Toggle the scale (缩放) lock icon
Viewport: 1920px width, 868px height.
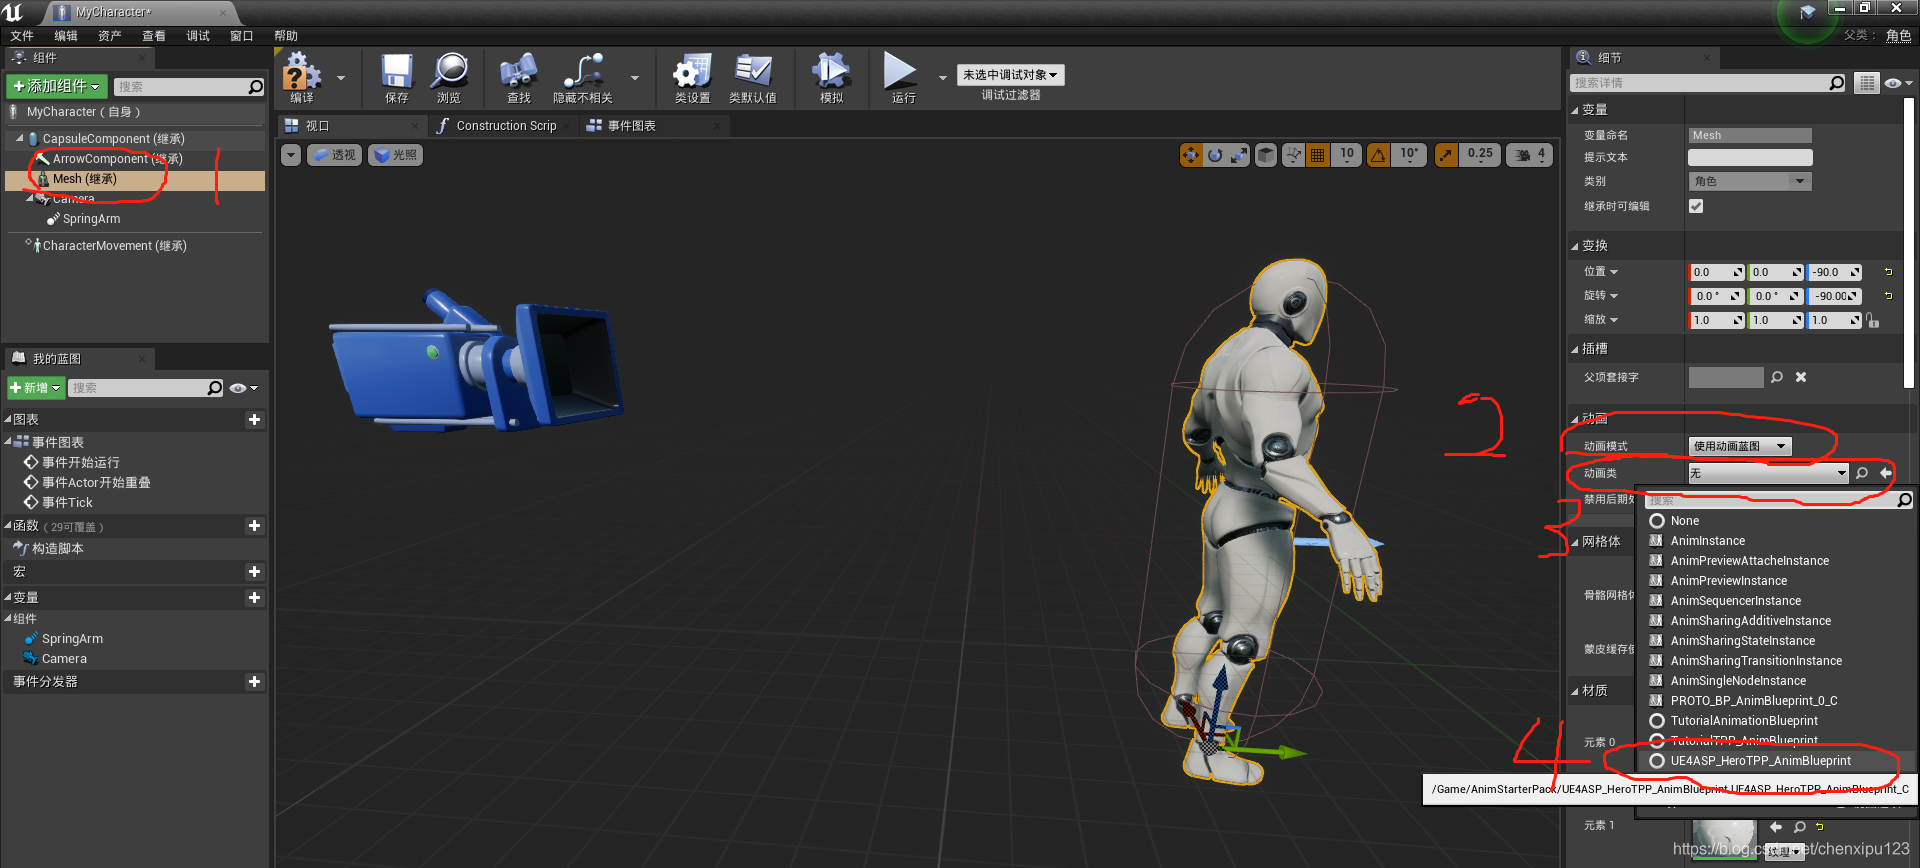click(1872, 321)
